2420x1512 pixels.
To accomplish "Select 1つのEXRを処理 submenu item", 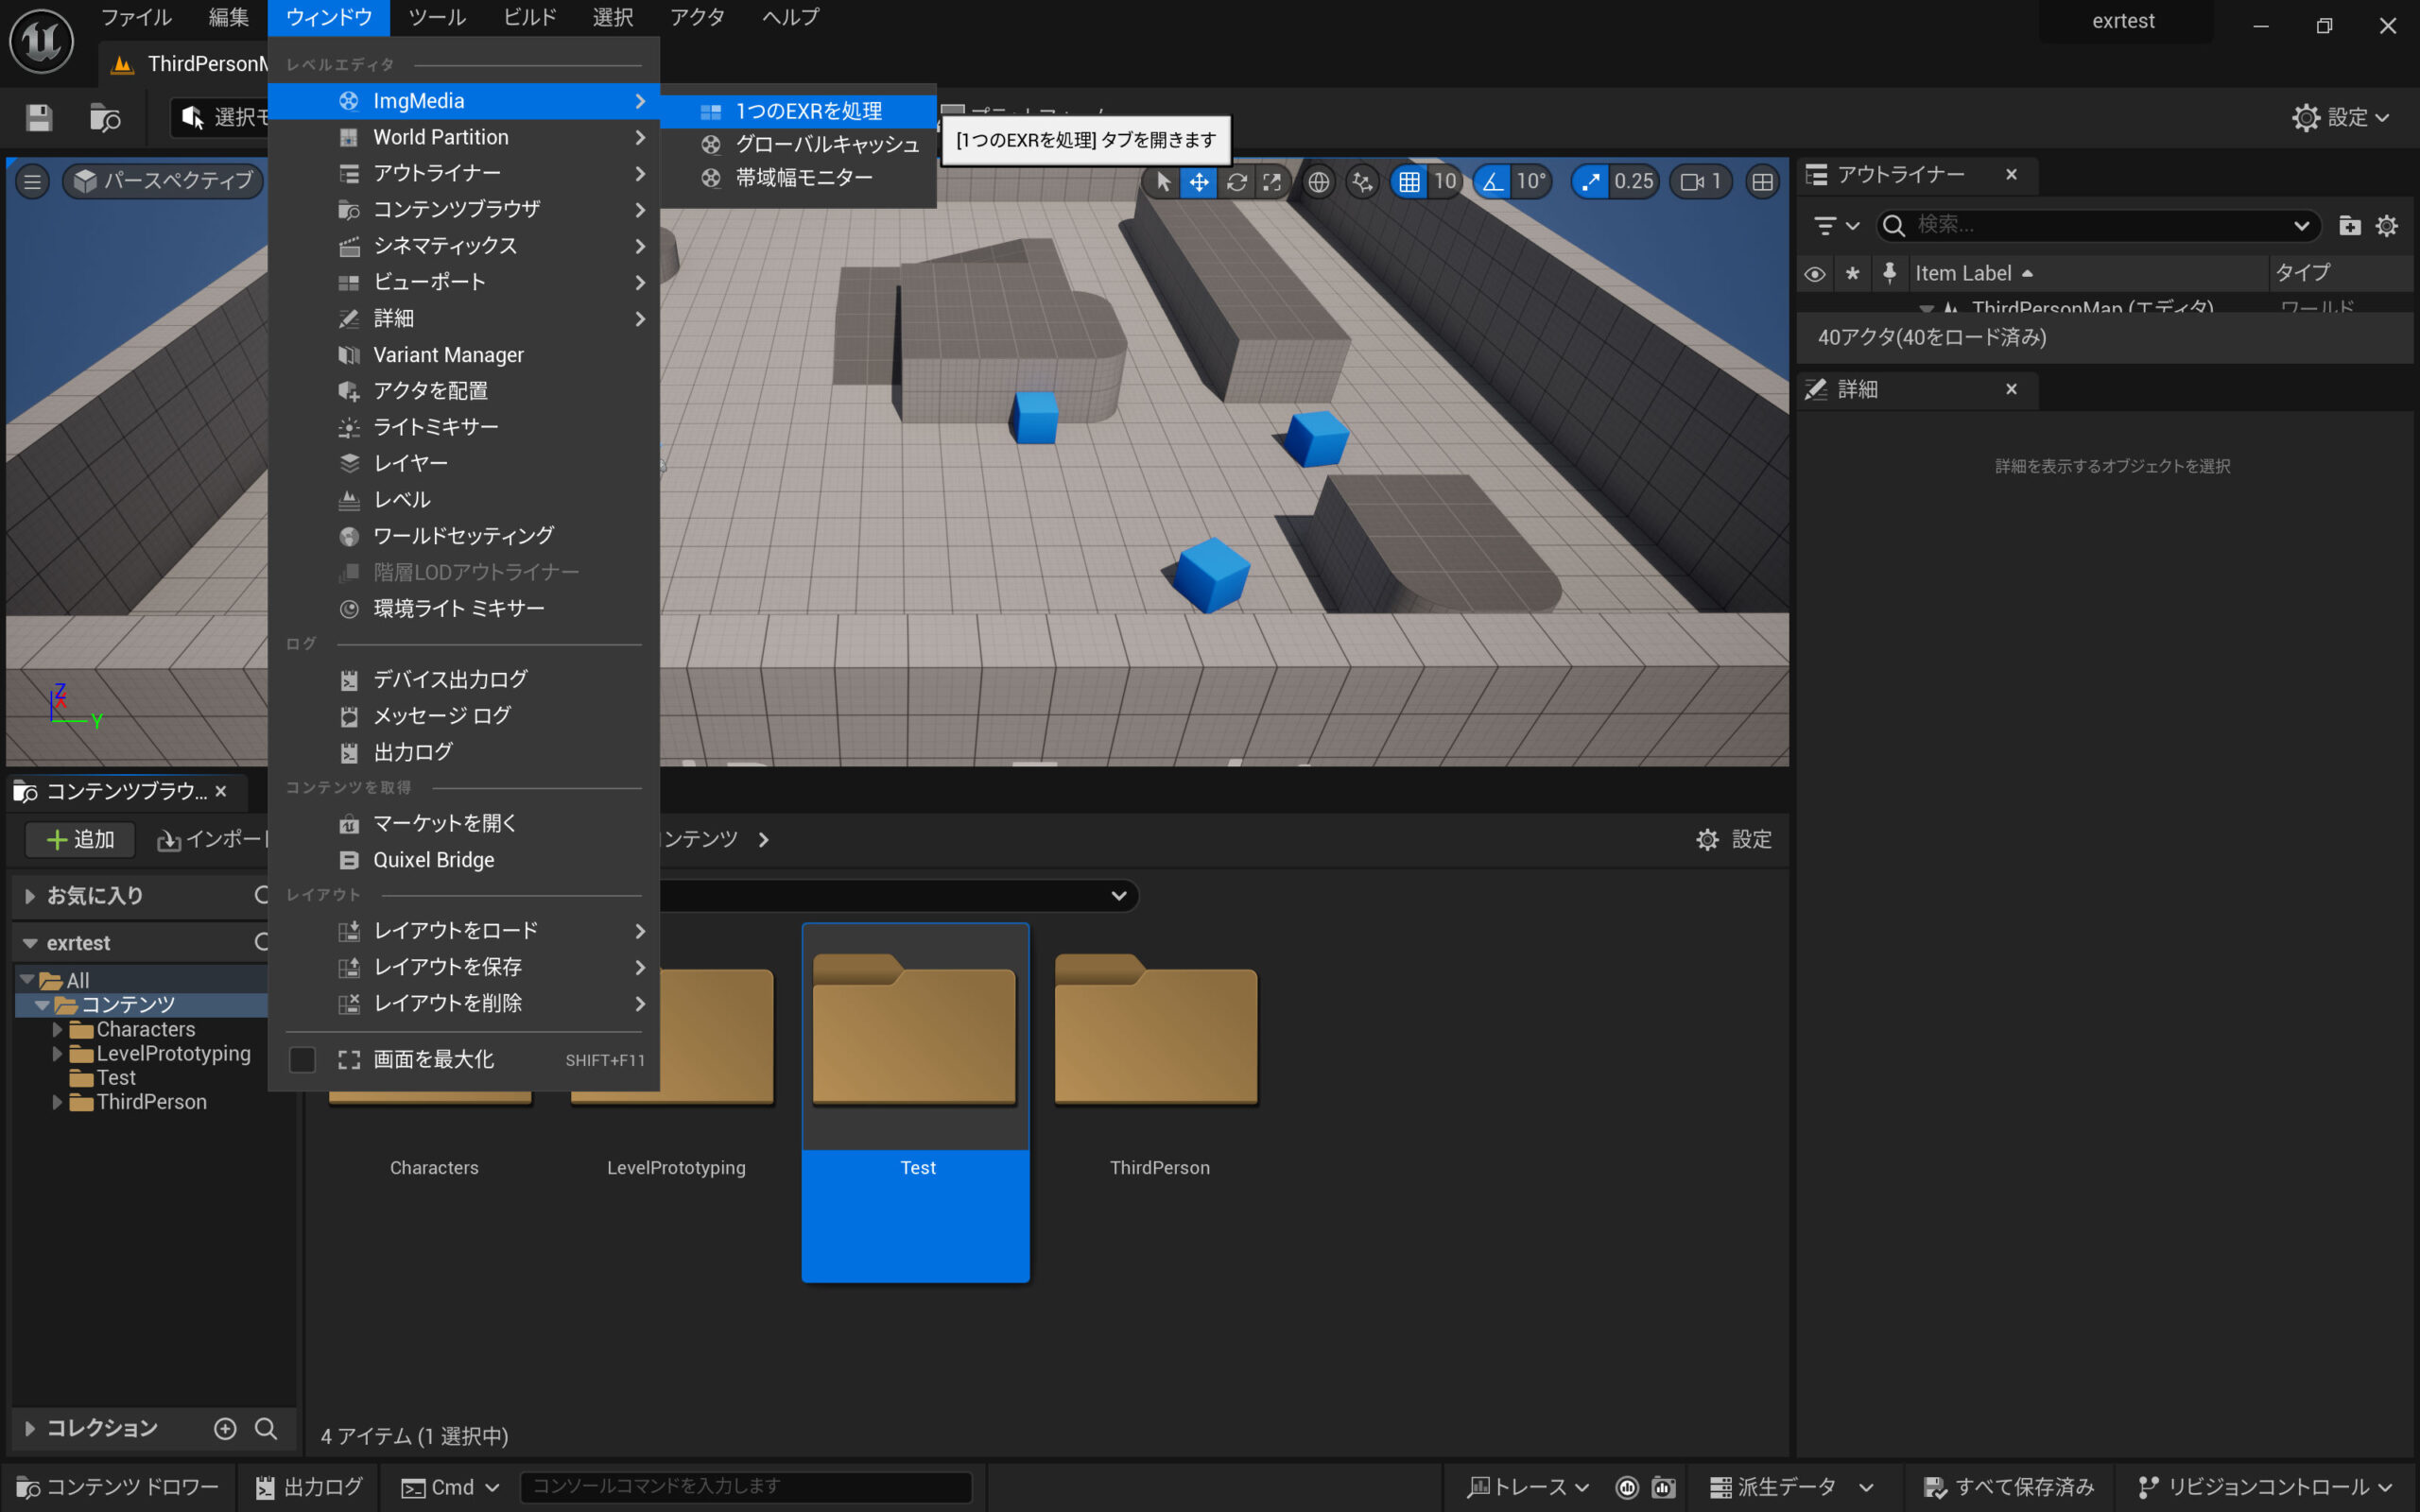I will coord(808,110).
